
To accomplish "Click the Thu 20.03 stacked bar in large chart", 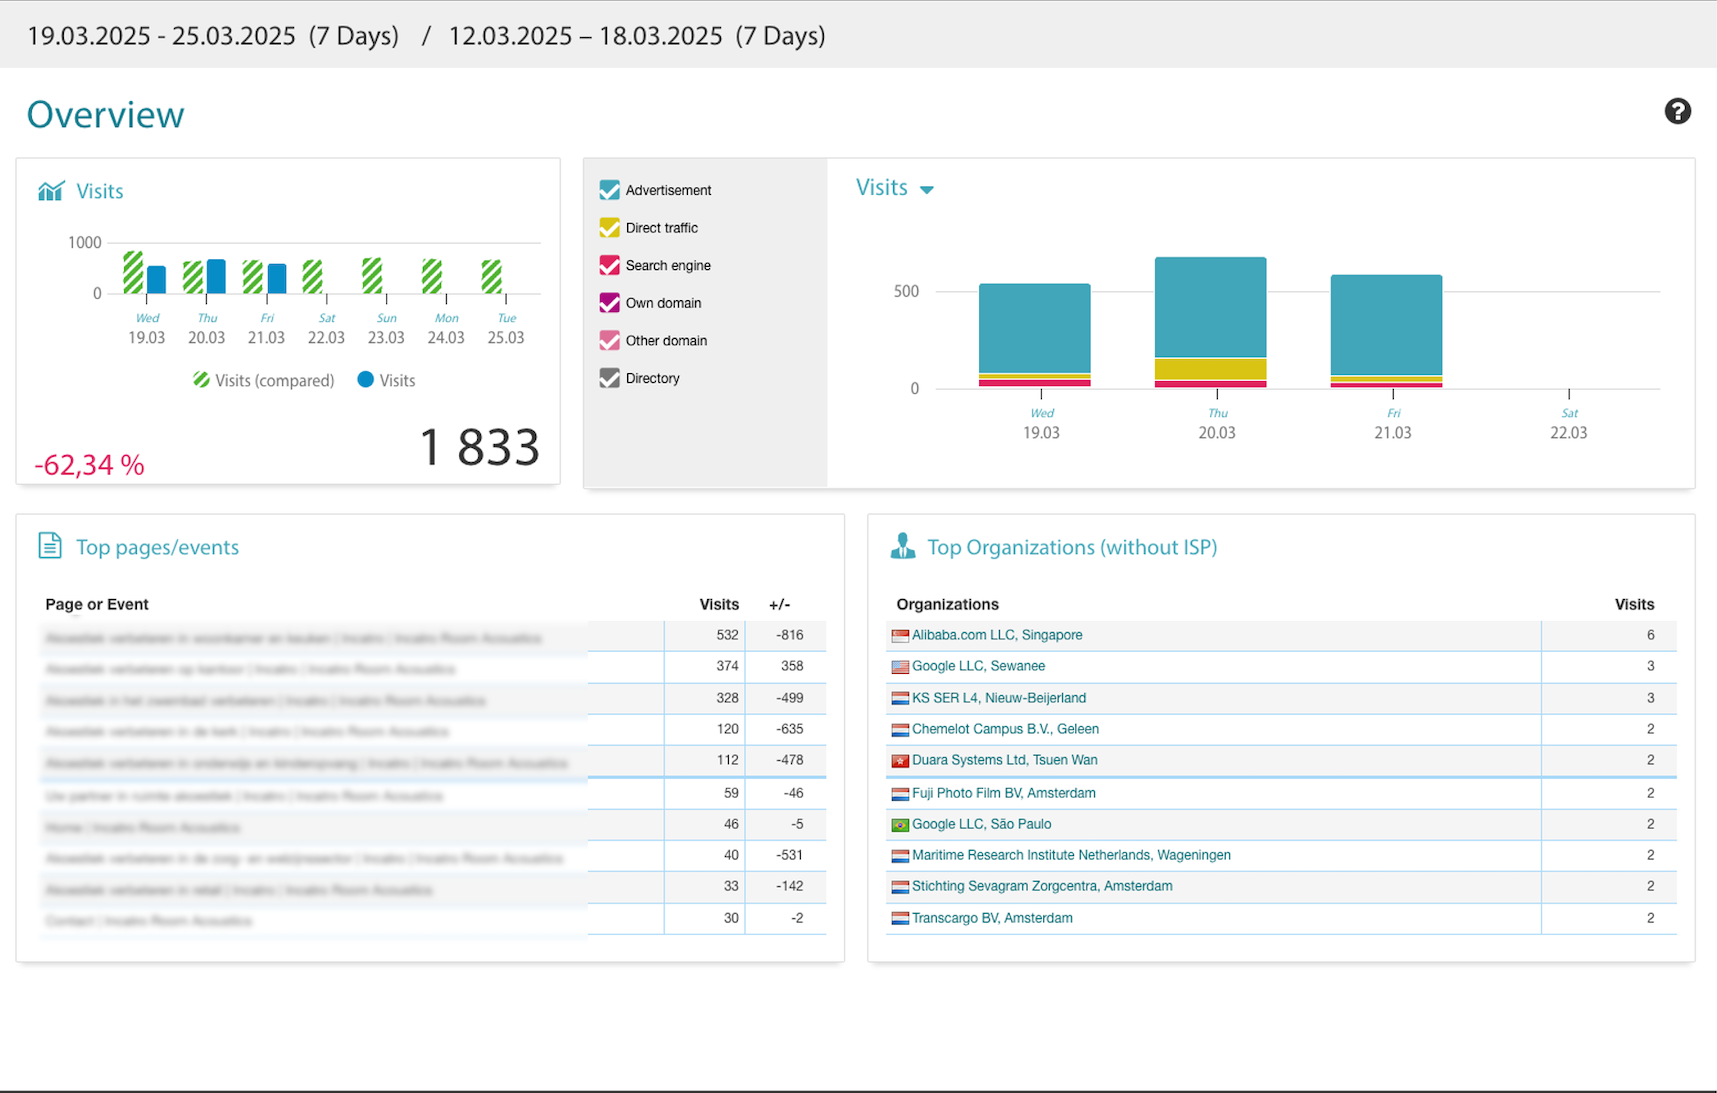I will point(1210,322).
